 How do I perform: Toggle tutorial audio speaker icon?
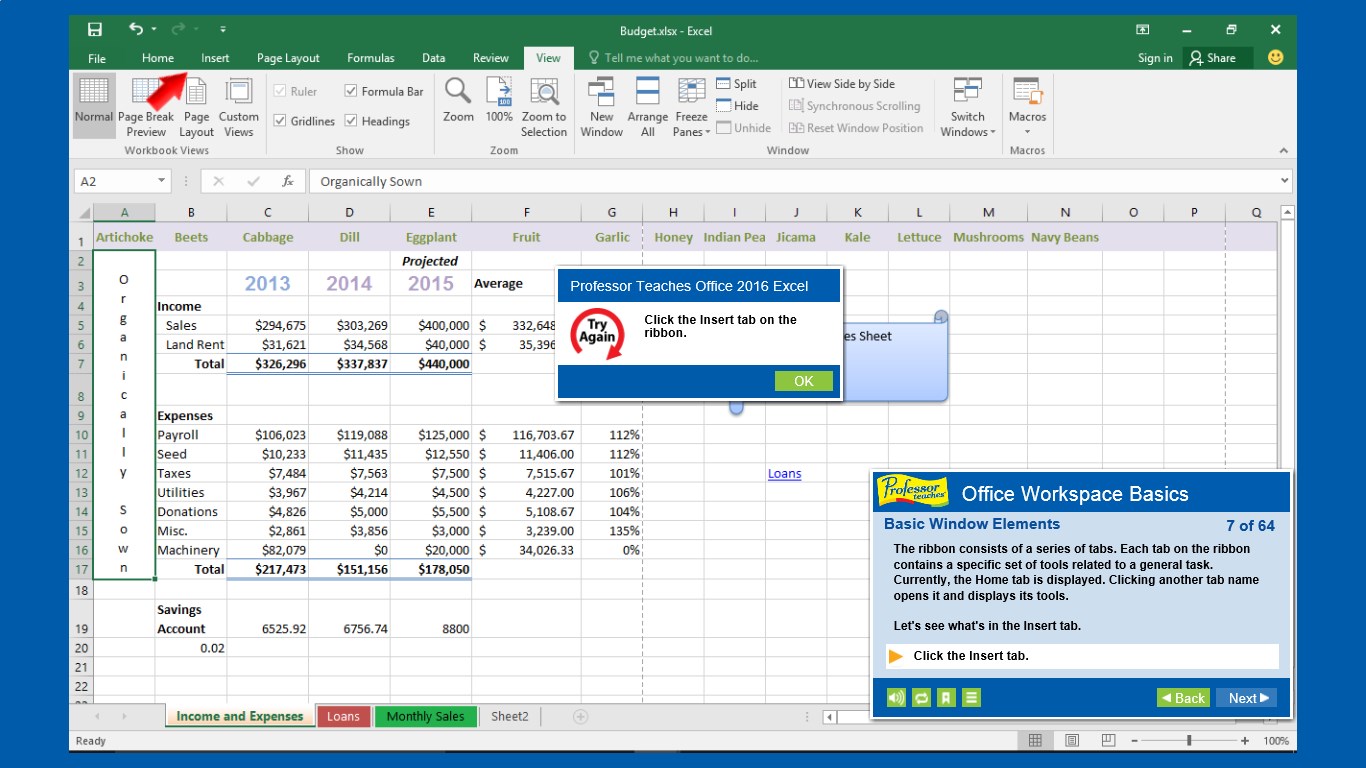pos(896,698)
